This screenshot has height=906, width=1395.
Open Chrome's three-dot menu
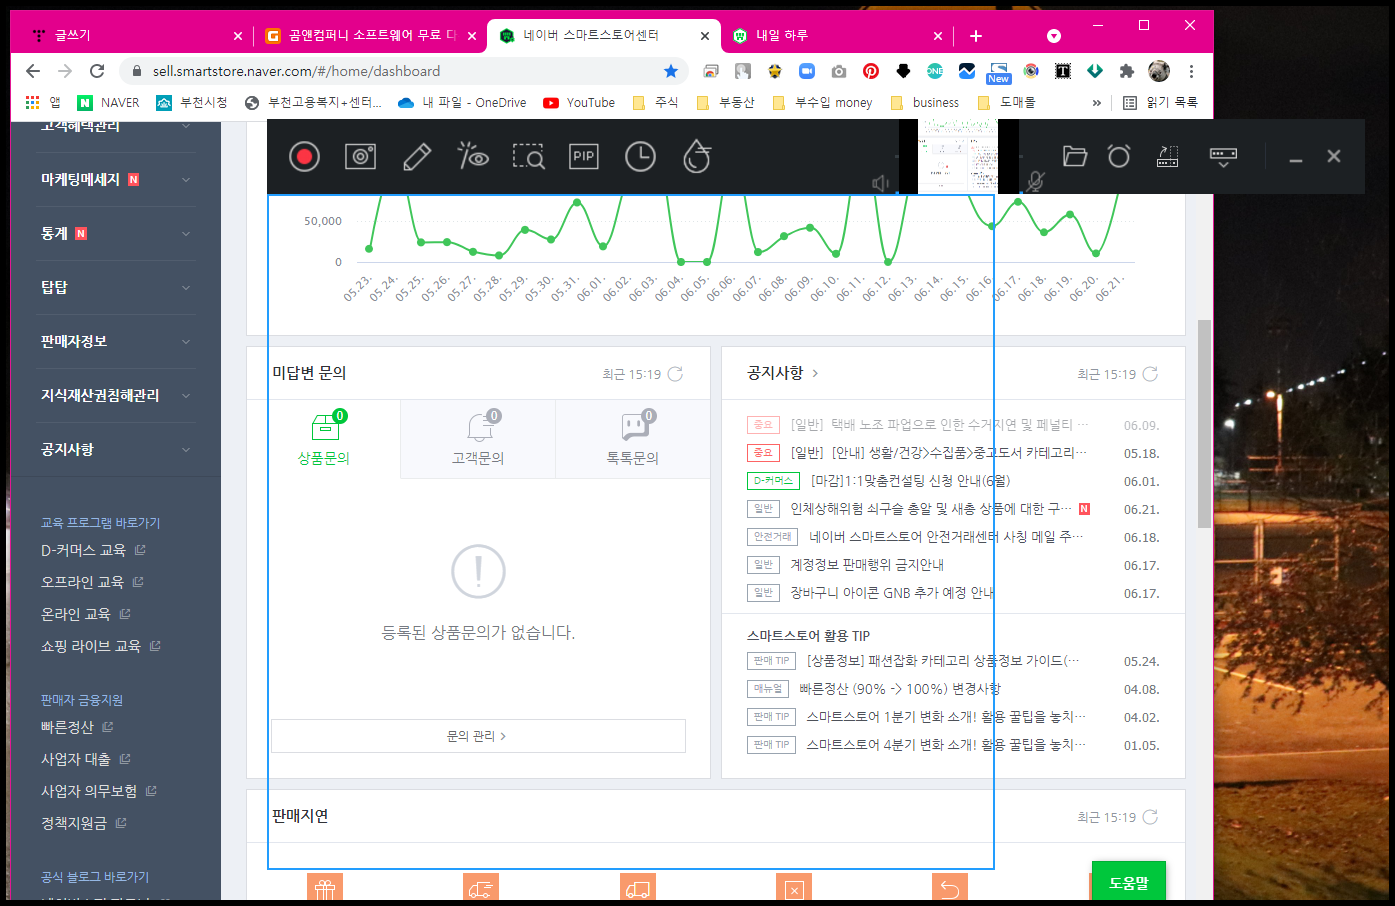click(1191, 71)
